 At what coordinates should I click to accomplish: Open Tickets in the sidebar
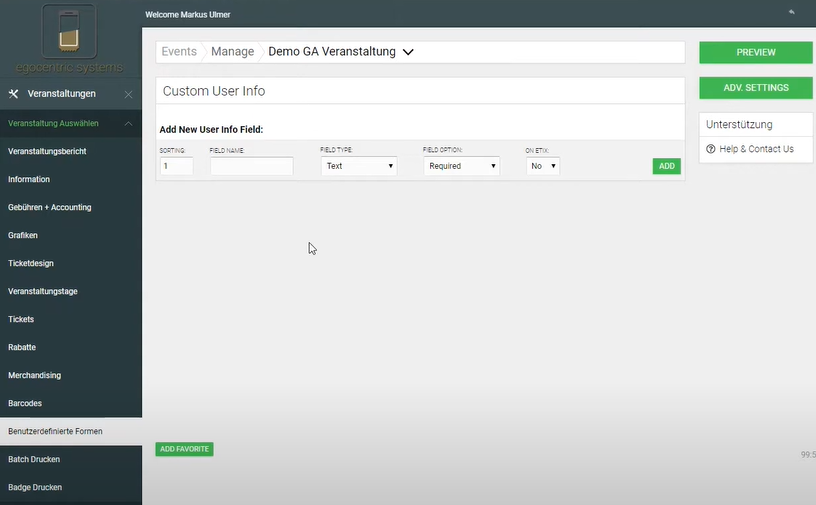click(x=21, y=319)
